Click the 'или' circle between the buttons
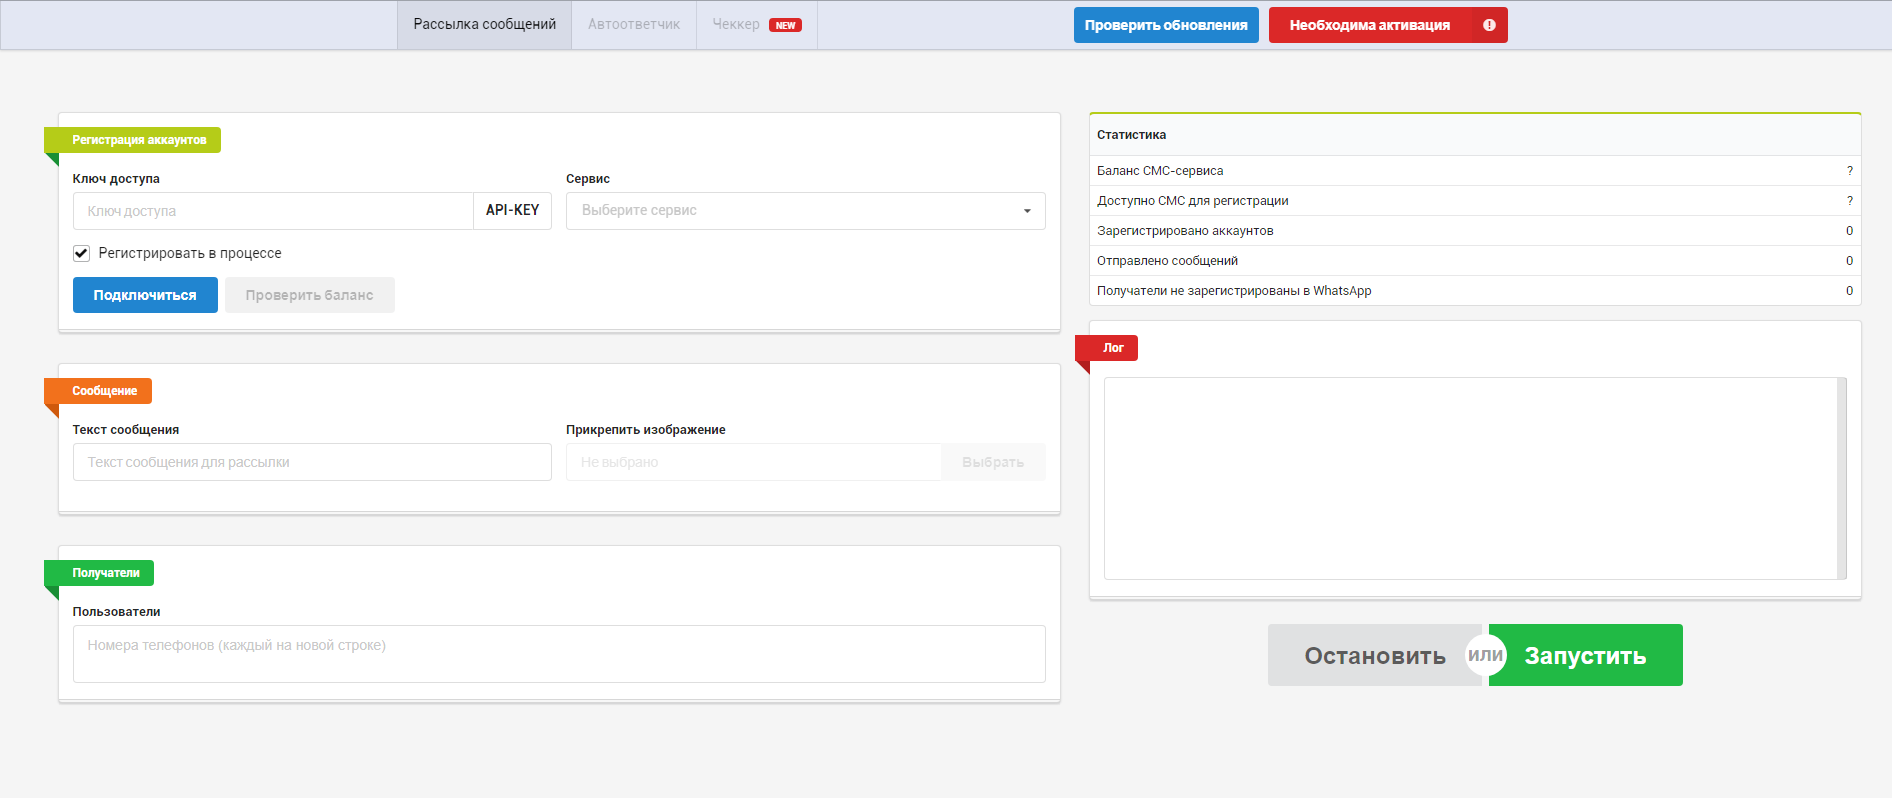Screen dimensions: 1892x798 click(1485, 655)
